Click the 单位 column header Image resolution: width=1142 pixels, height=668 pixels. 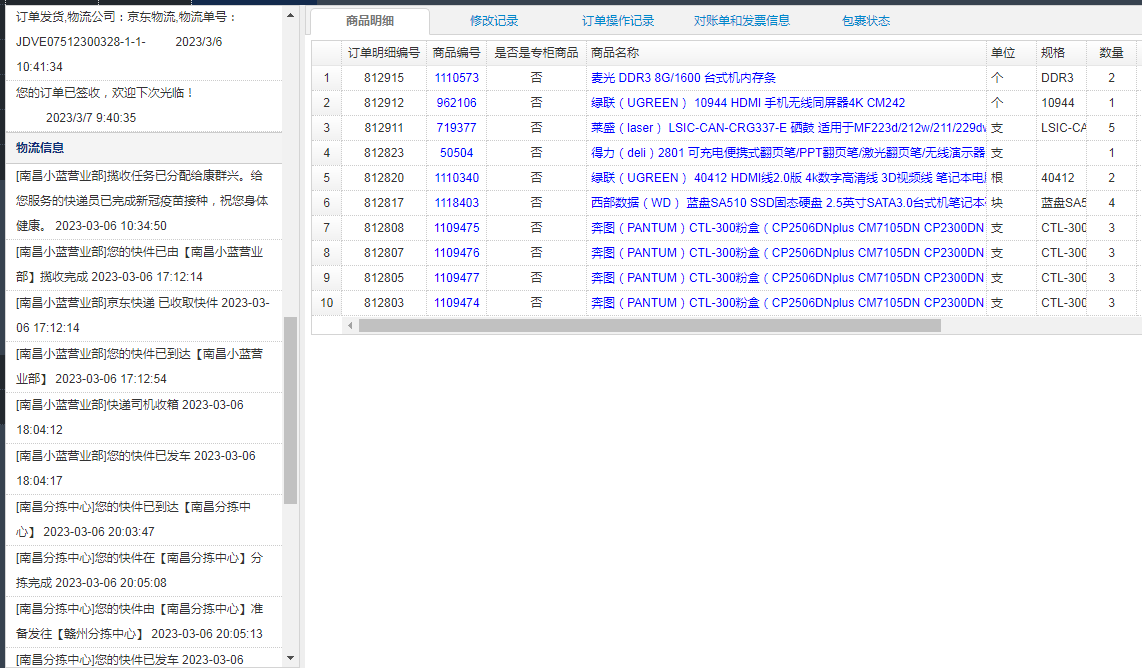click(x=1011, y=52)
